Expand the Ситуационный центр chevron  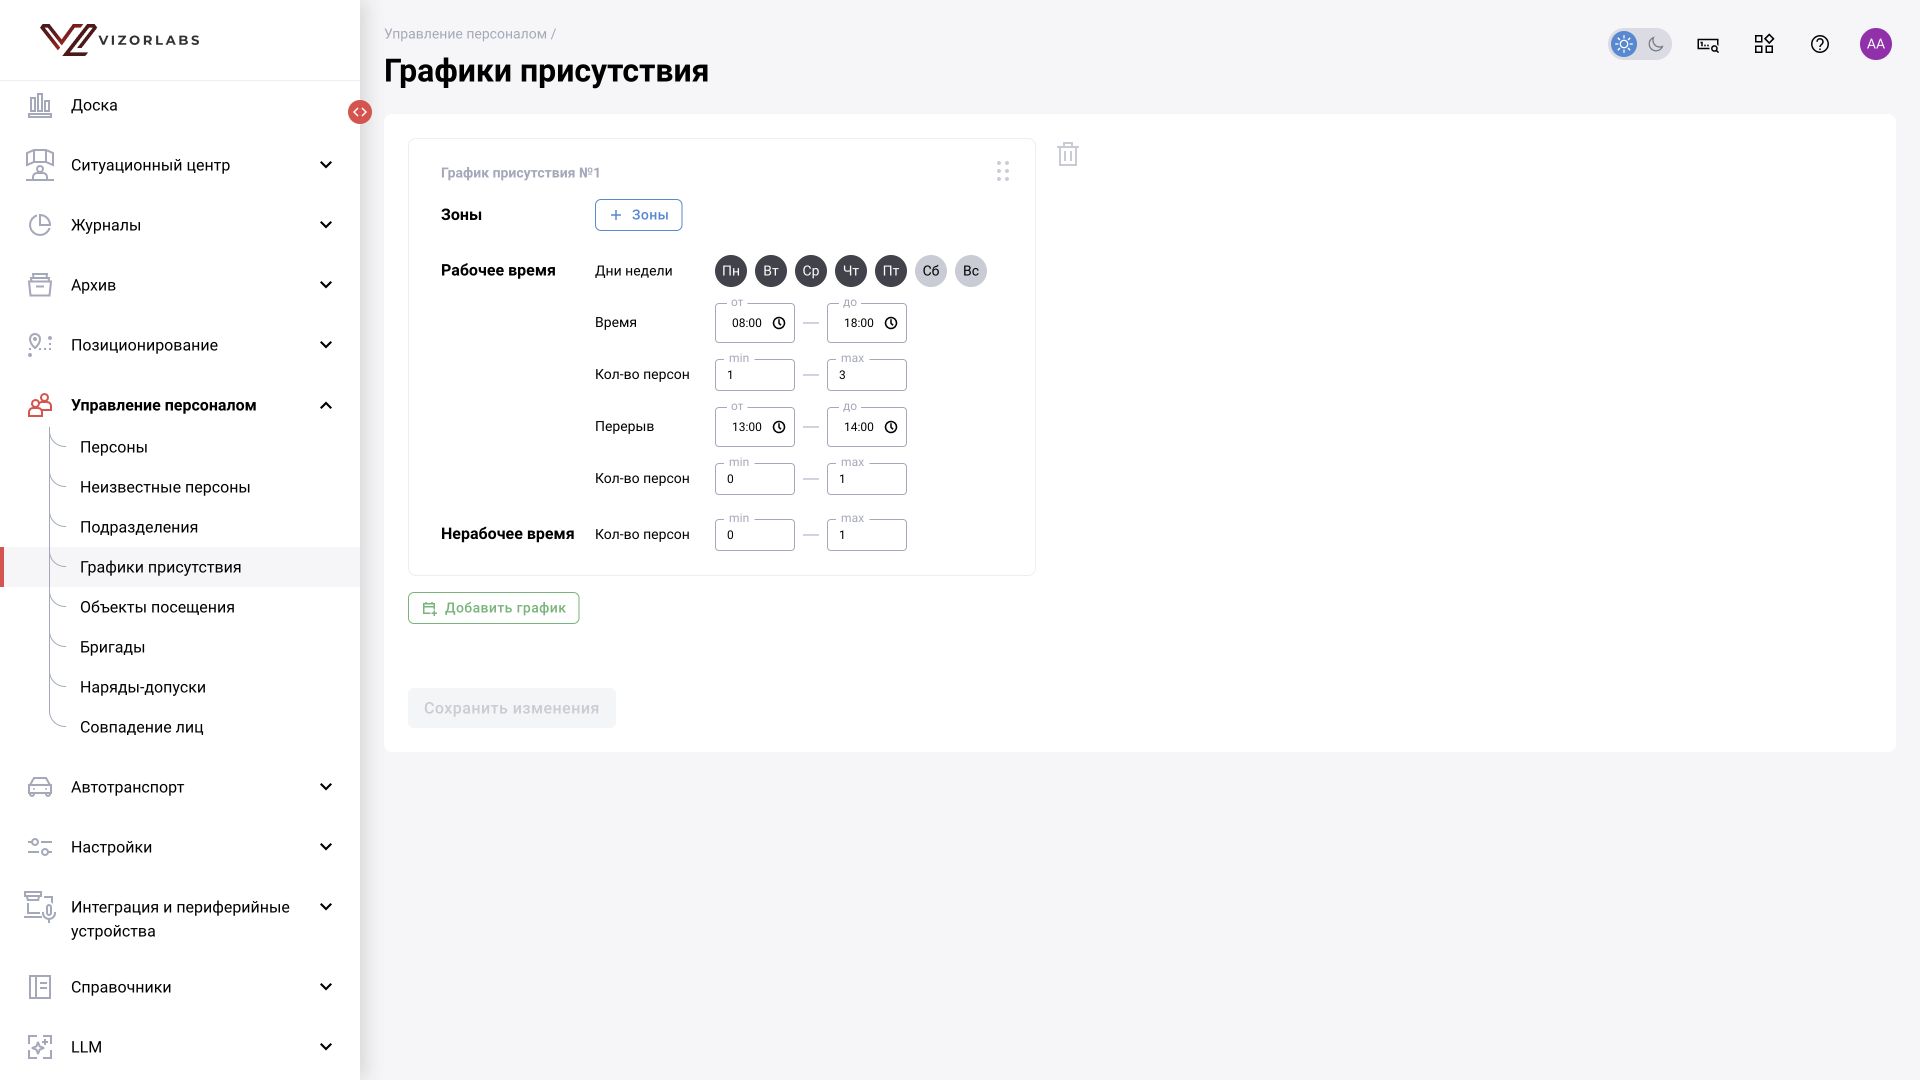(326, 165)
